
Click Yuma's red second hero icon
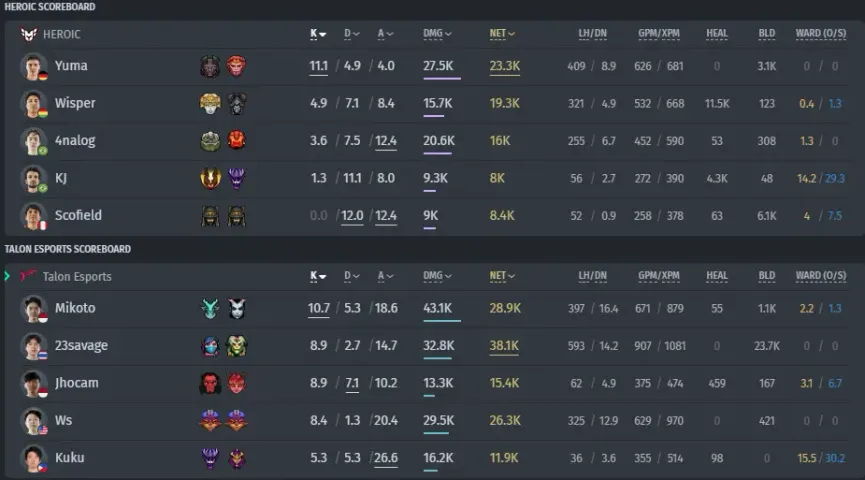pyautogui.click(x=236, y=66)
